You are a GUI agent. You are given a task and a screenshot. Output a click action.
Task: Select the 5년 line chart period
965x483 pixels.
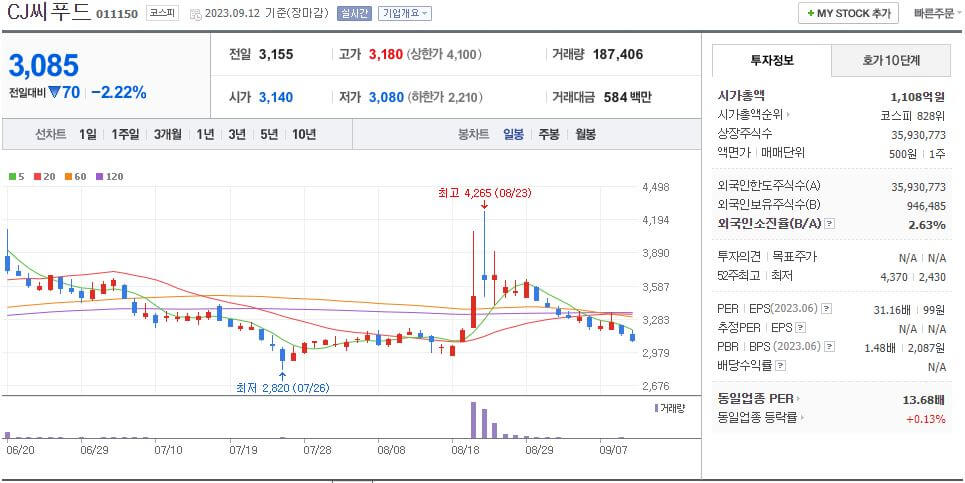click(269, 134)
